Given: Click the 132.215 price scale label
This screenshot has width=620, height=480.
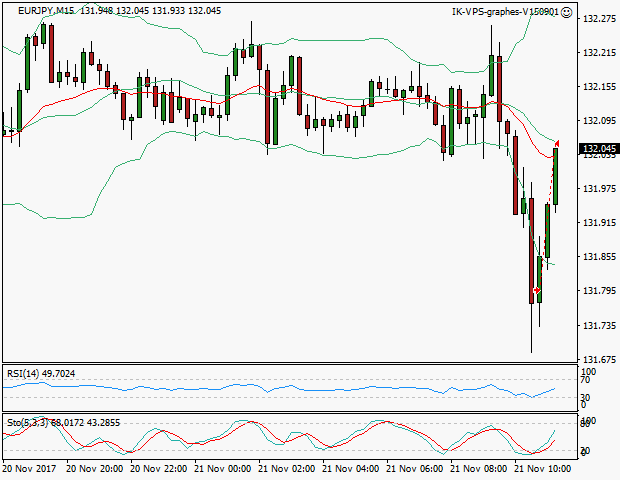Looking at the screenshot, I should click(x=599, y=53).
